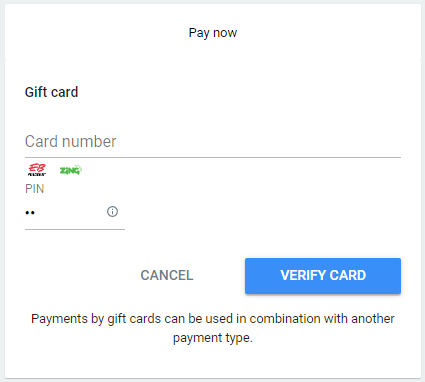The width and height of the screenshot is (425, 382).
Task: Select the Pay now header title
Action: tap(213, 33)
